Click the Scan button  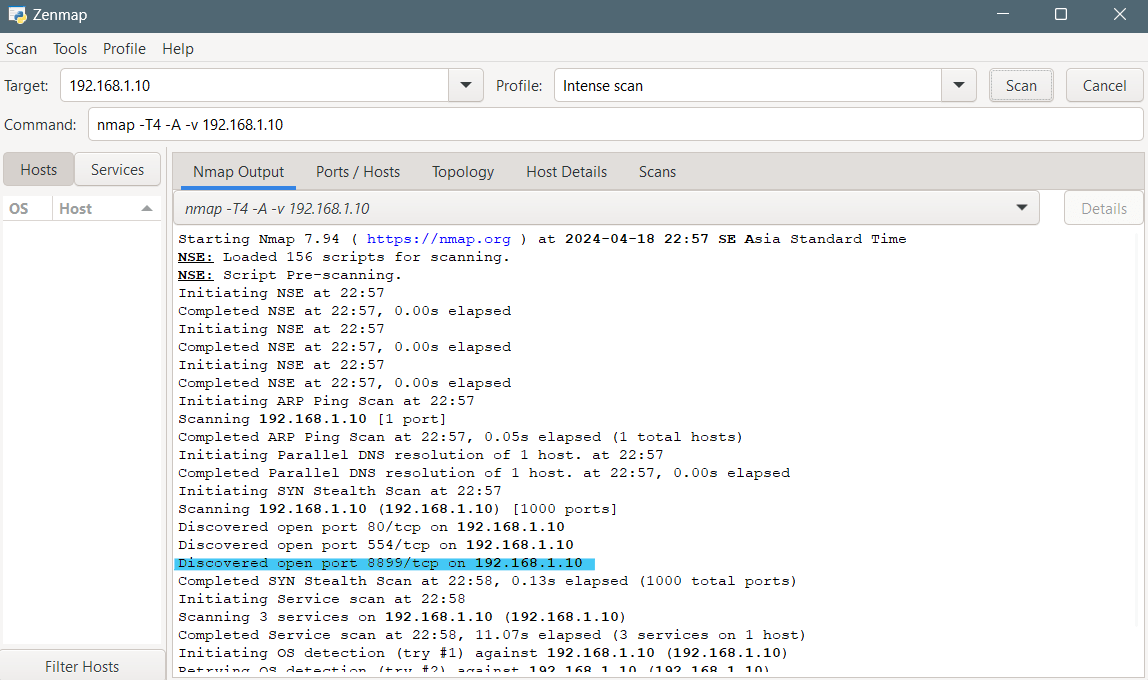coord(1021,86)
